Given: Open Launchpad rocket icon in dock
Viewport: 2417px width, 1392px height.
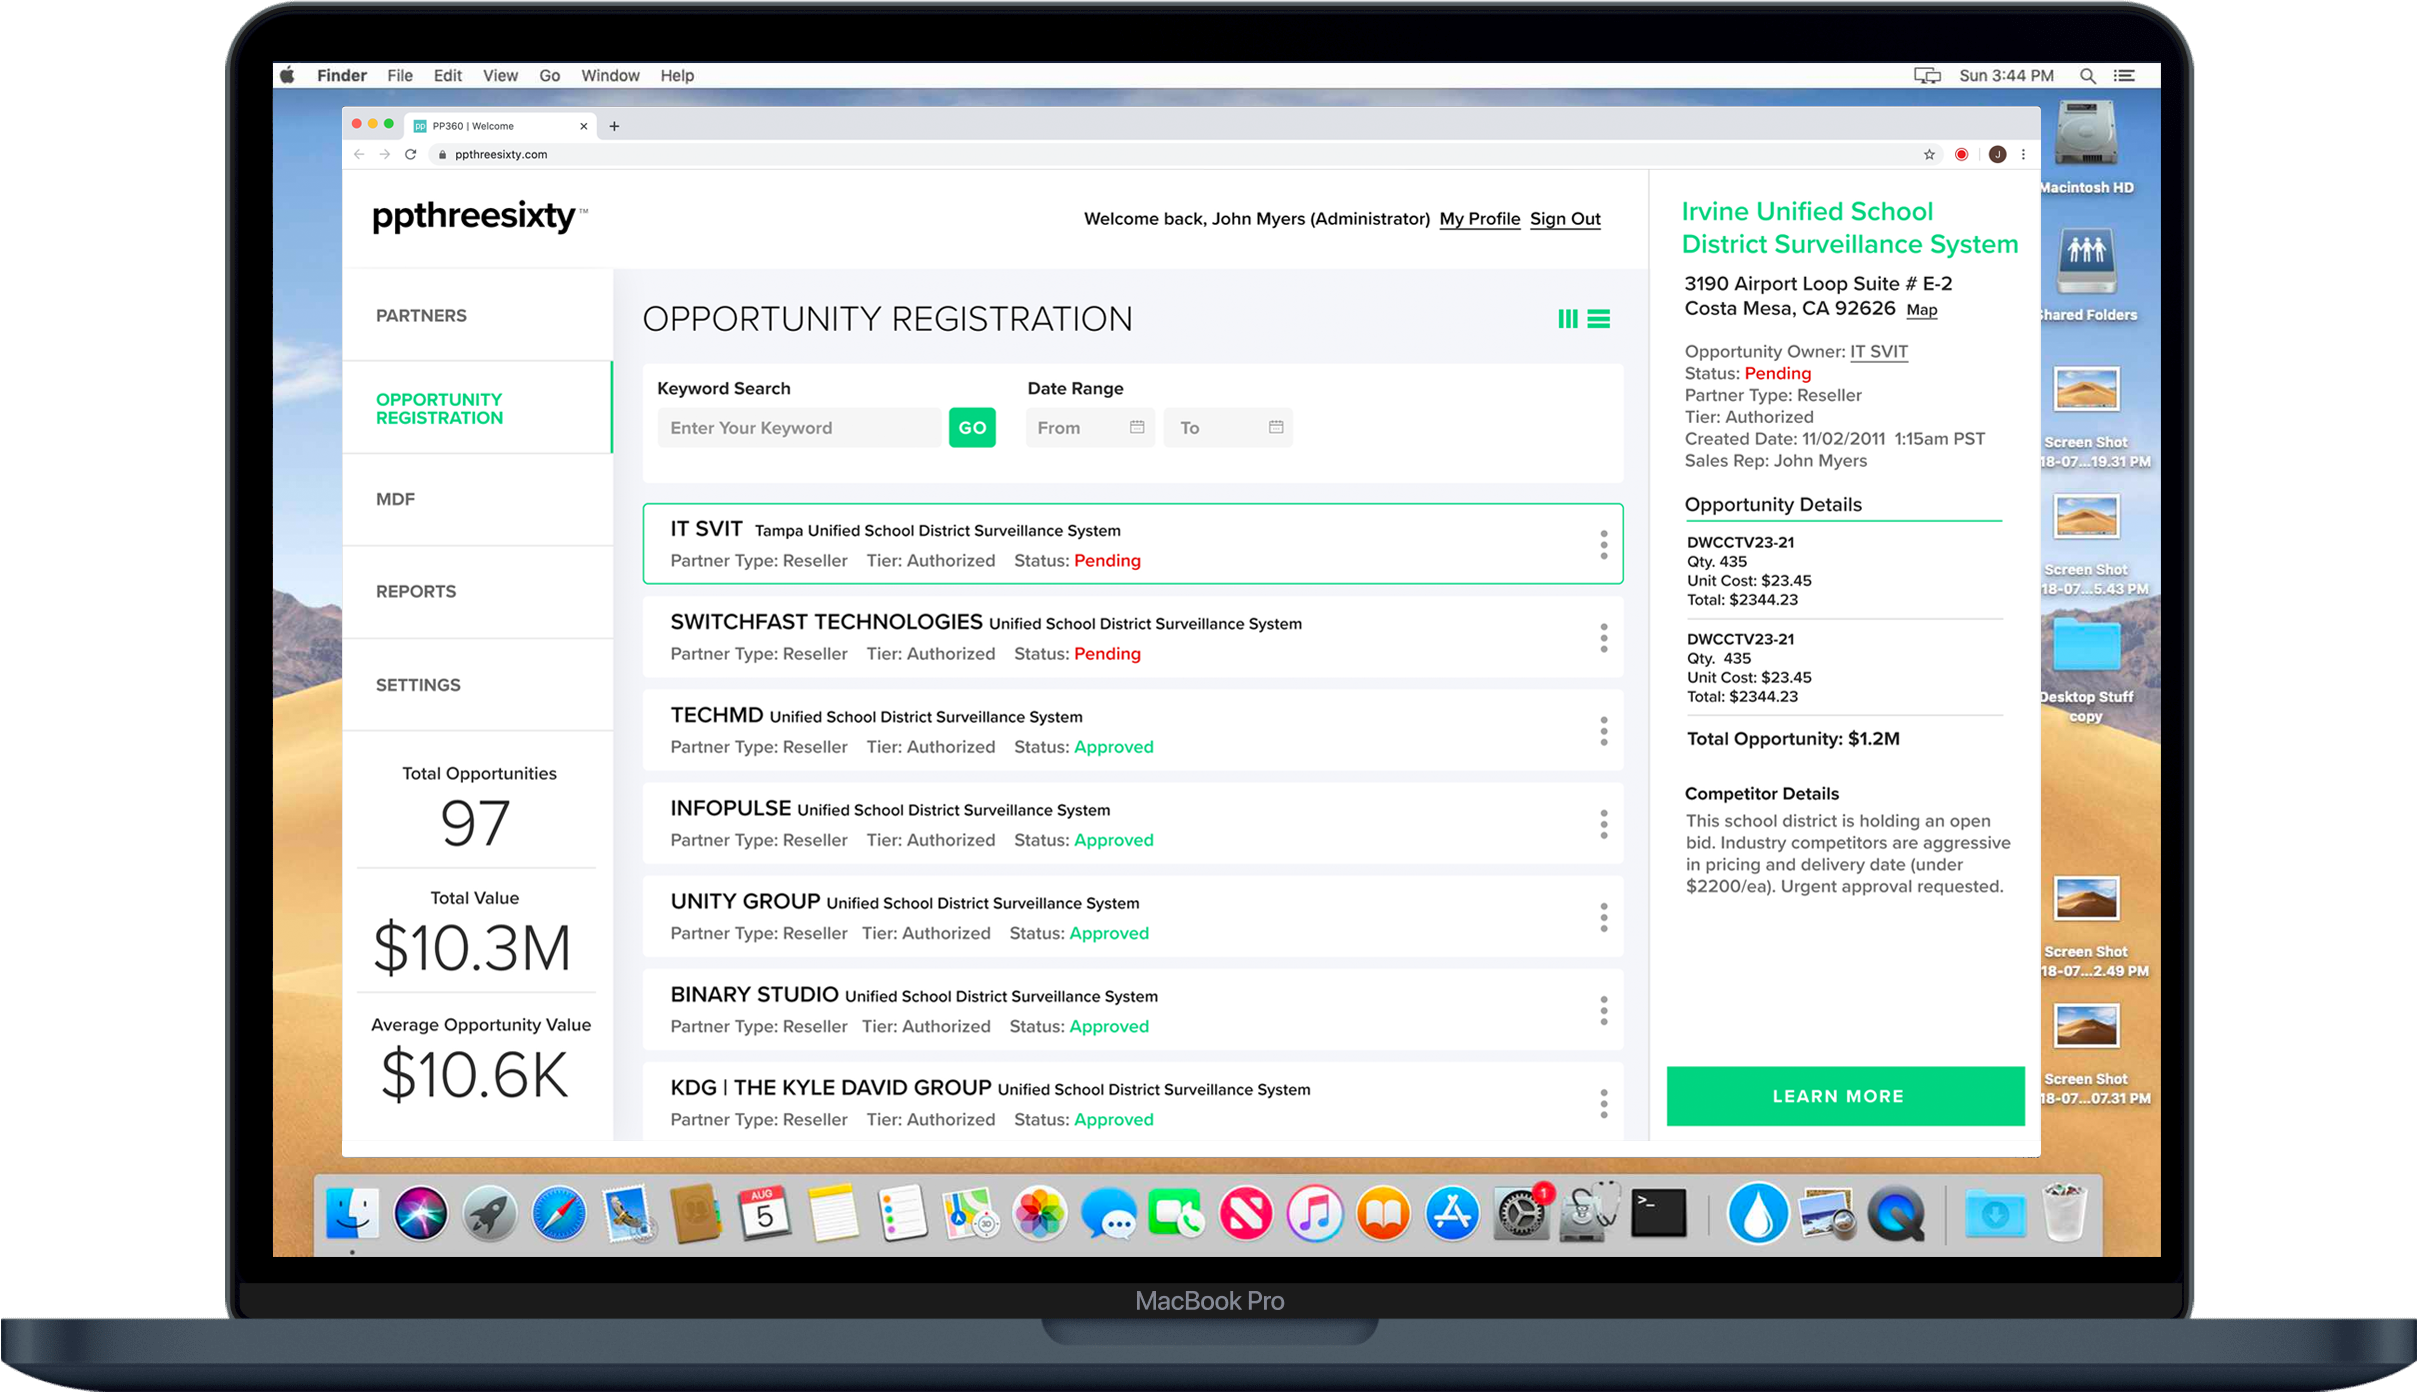Looking at the screenshot, I should [490, 1214].
